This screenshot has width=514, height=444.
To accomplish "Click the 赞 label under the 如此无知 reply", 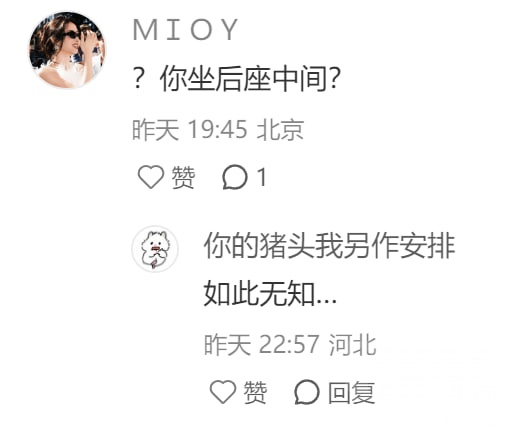I will click(255, 392).
